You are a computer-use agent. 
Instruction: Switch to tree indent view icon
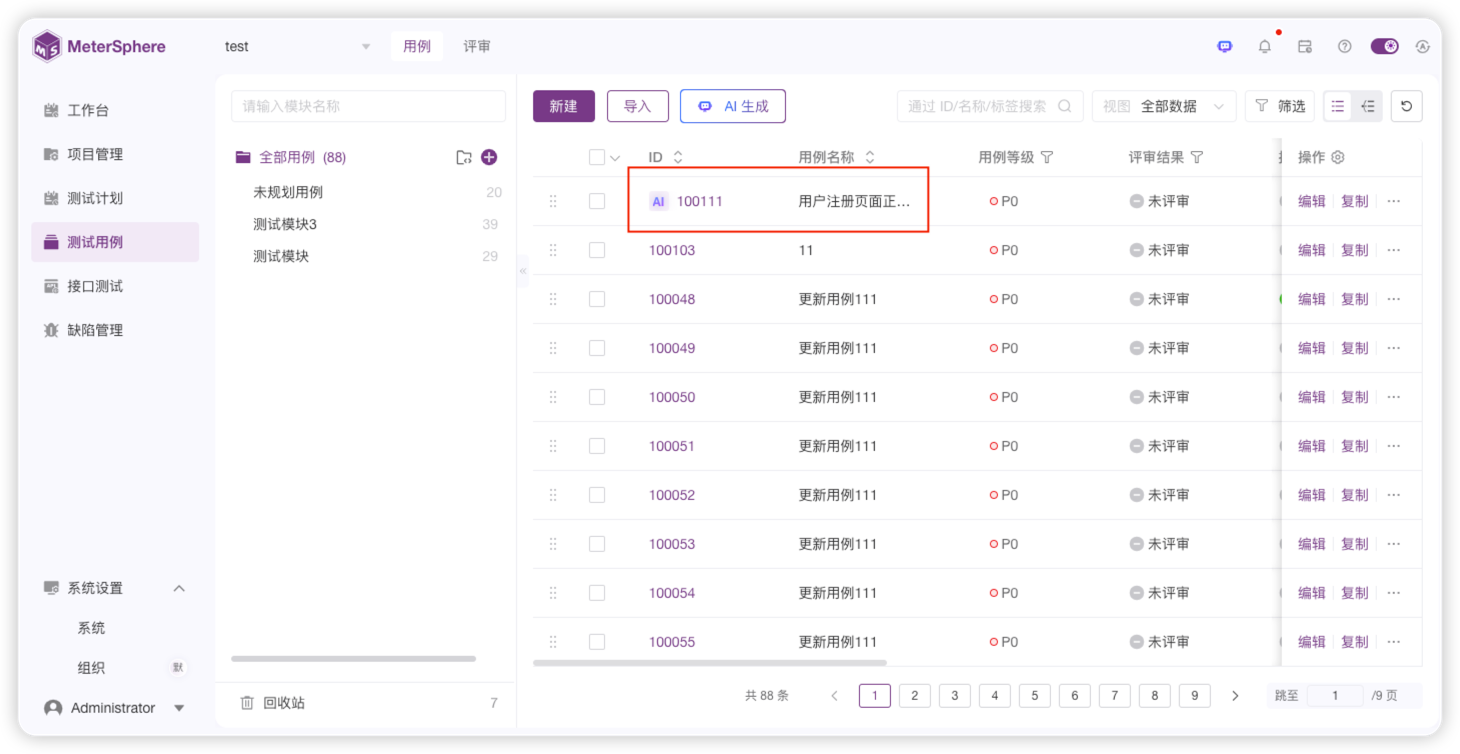(1368, 106)
